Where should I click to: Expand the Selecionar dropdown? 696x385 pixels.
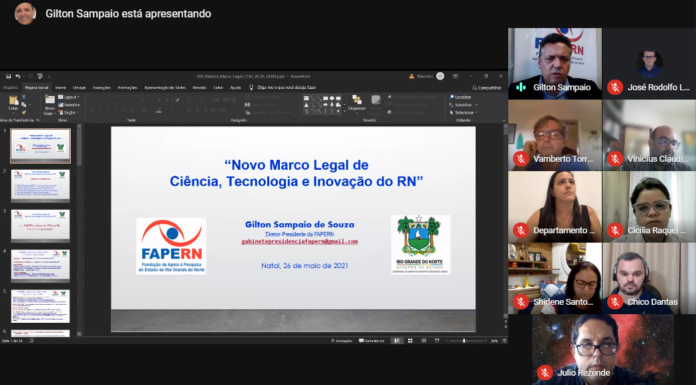pyautogui.click(x=463, y=113)
